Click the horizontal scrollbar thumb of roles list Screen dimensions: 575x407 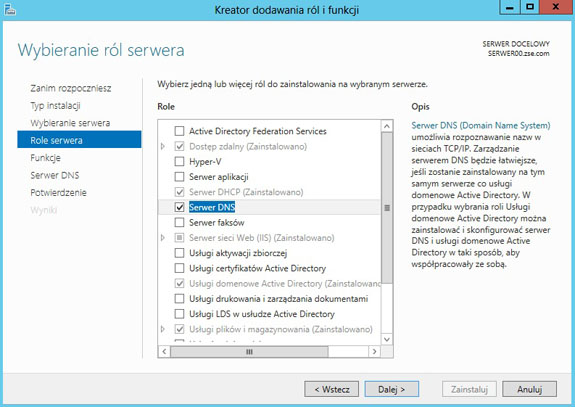(249, 352)
